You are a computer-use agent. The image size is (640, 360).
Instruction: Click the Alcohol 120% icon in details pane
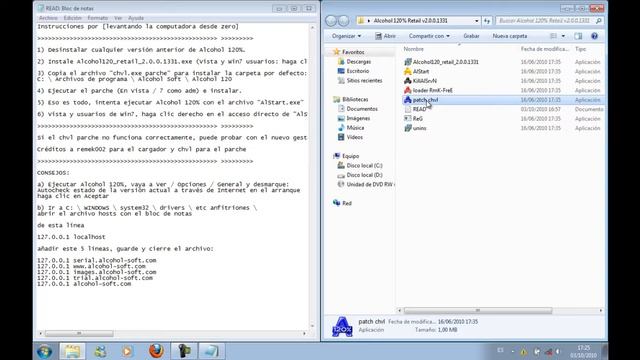342,326
